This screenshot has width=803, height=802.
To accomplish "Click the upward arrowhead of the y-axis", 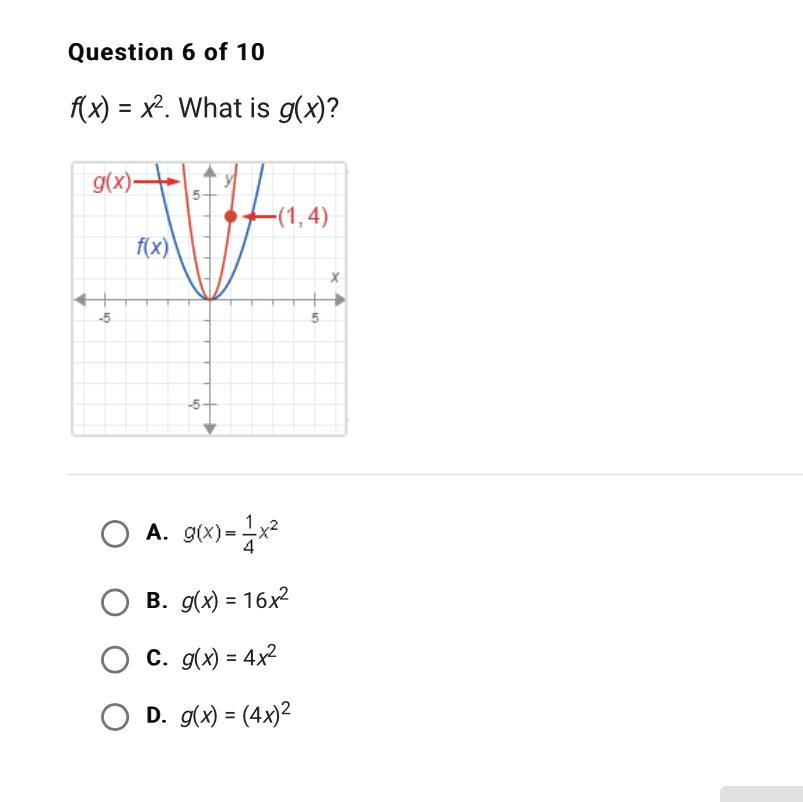I will tap(209, 172).
